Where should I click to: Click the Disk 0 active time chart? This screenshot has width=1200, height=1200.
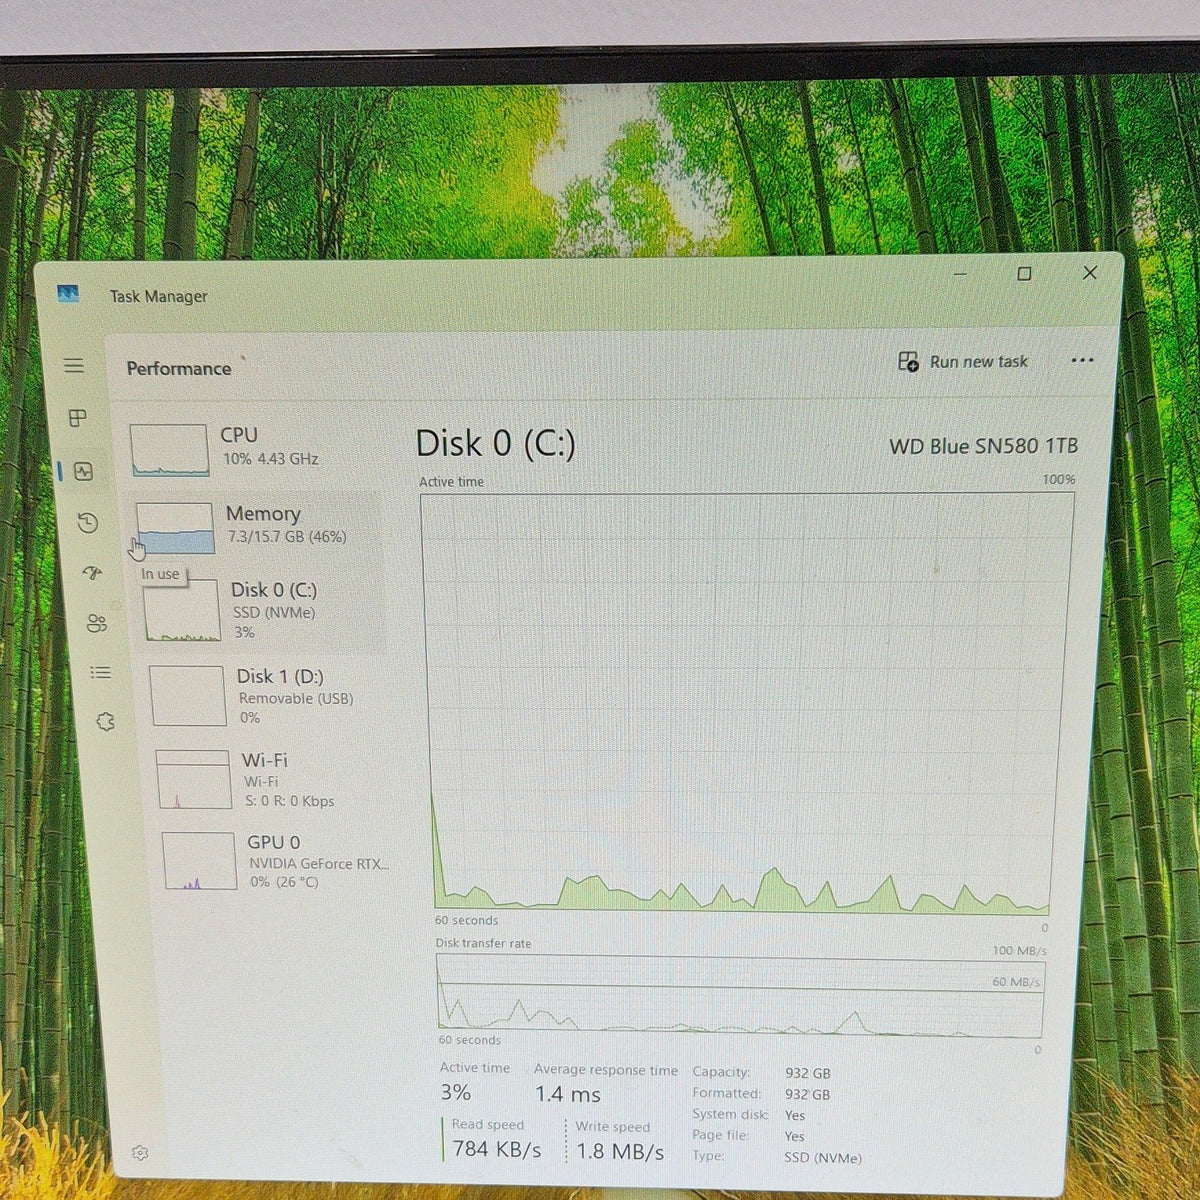tap(745, 702)
